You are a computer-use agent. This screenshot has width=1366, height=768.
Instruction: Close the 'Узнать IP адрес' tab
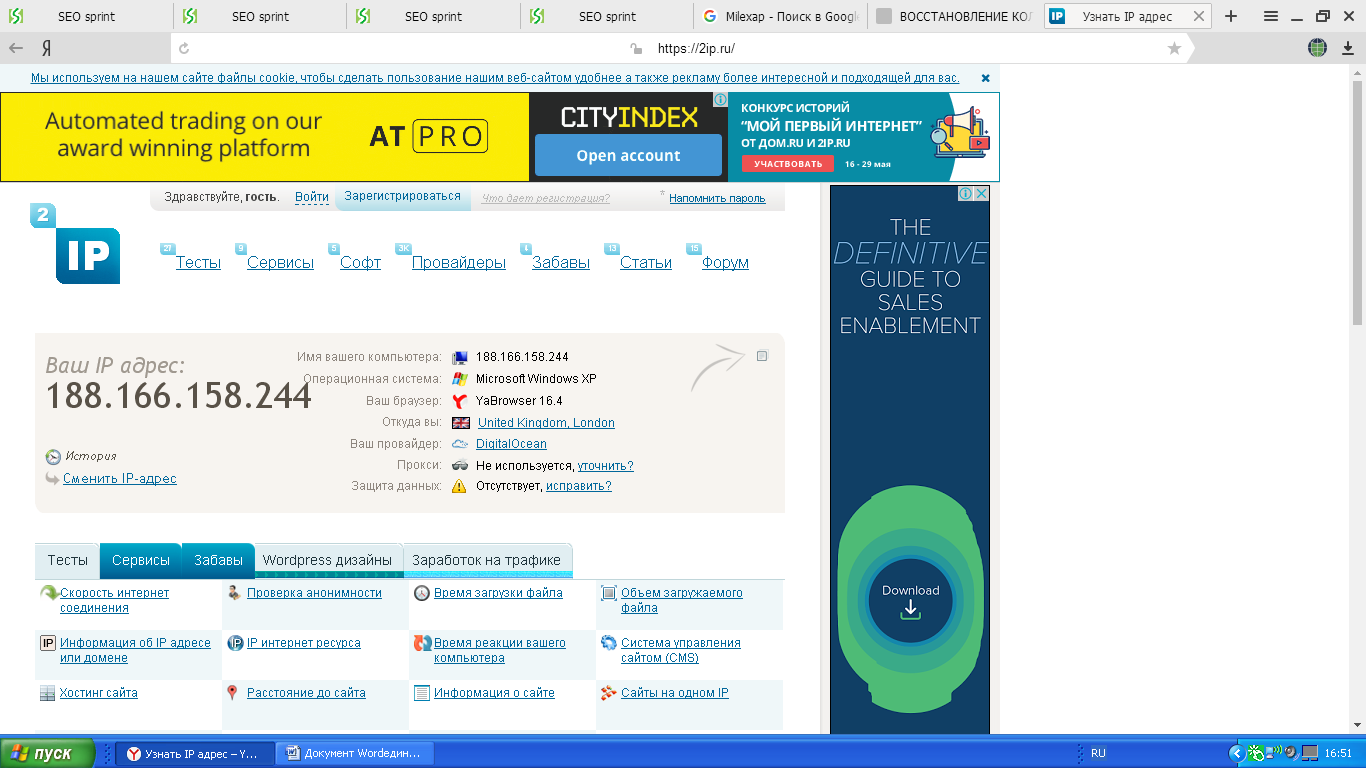click(x=1198, y=16)
